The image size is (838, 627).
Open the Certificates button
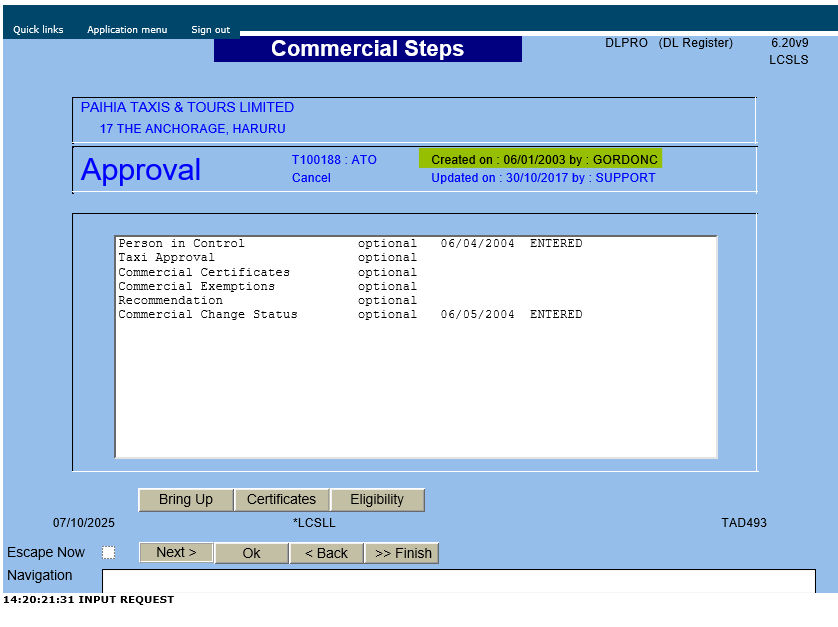pyautogui.click(x=281, y=500)
